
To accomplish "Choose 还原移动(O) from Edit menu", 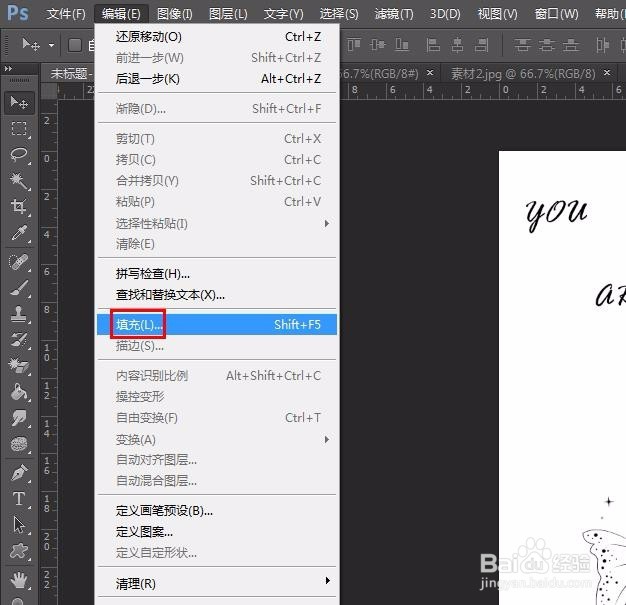I will (217, 37).
